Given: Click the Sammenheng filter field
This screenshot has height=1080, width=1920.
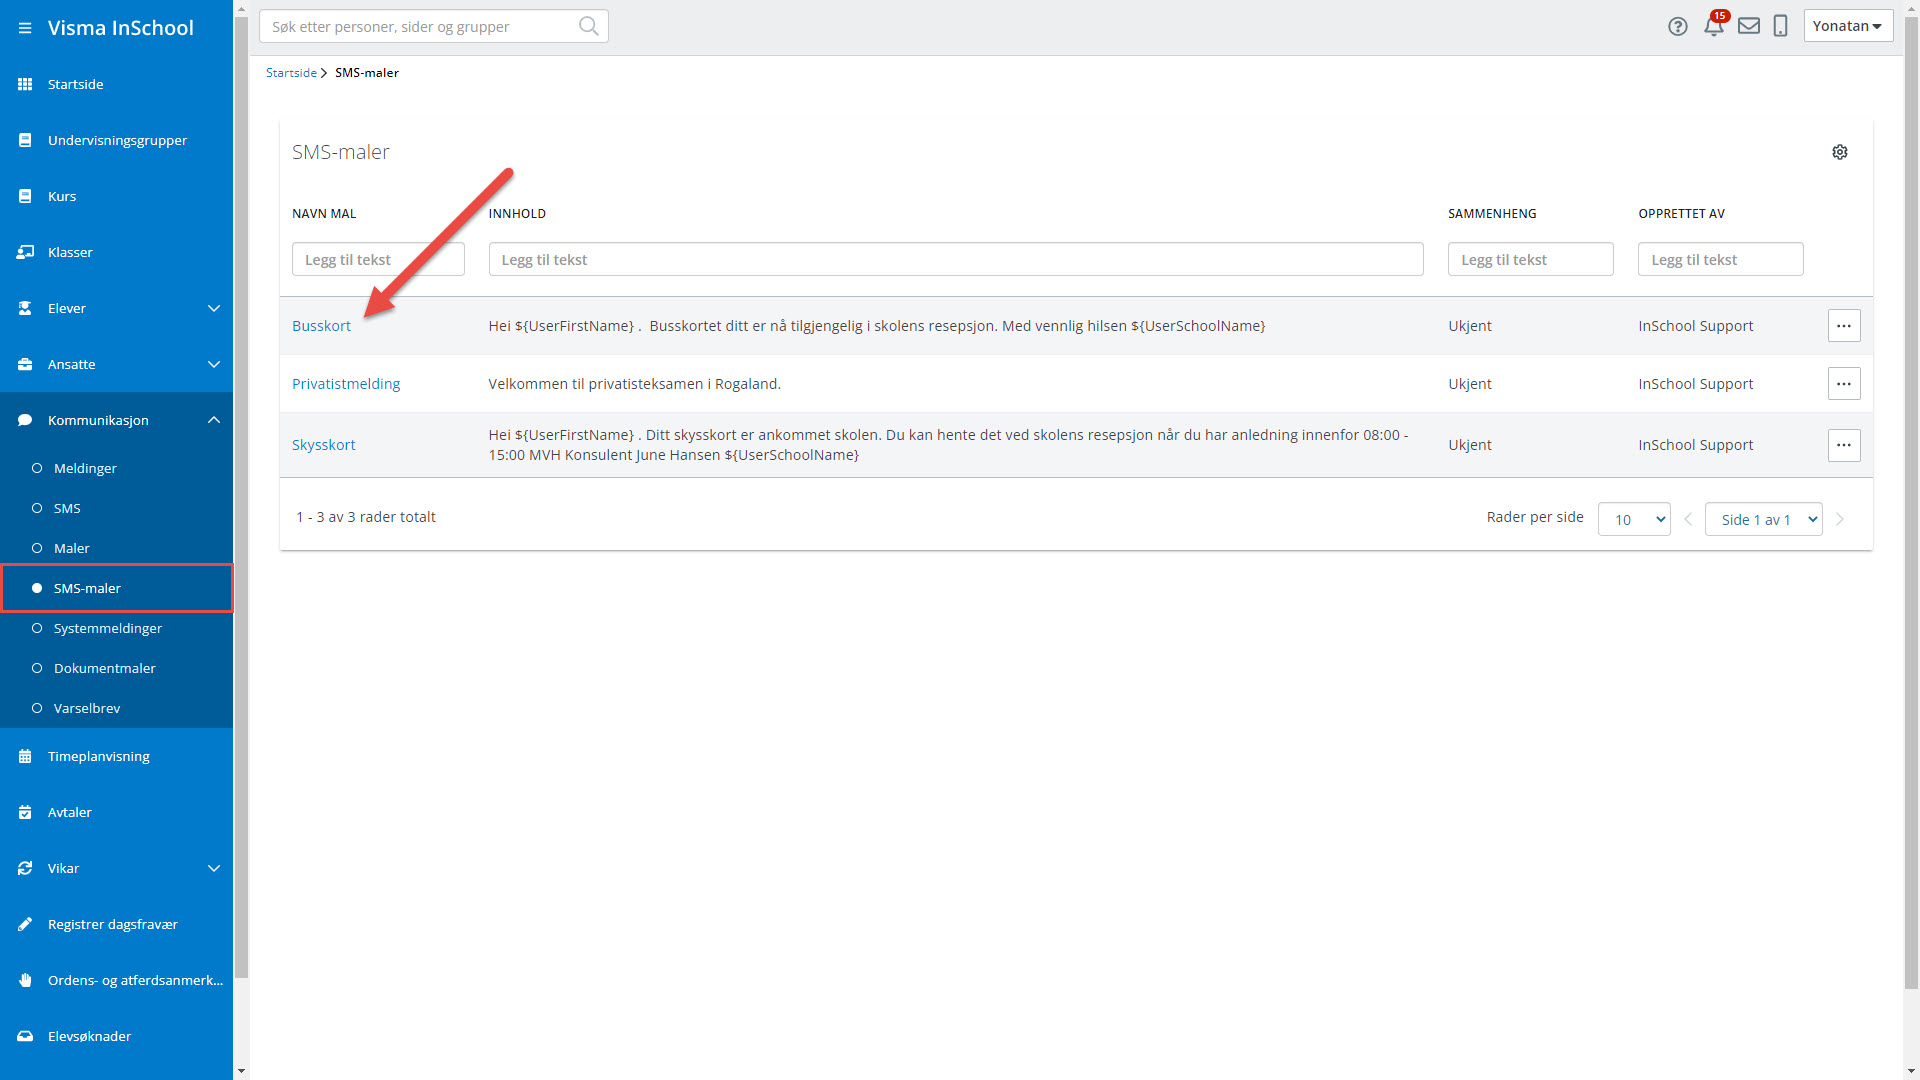Looking at the screenshot, I should pyautogui.click(x=1530, y=259).
